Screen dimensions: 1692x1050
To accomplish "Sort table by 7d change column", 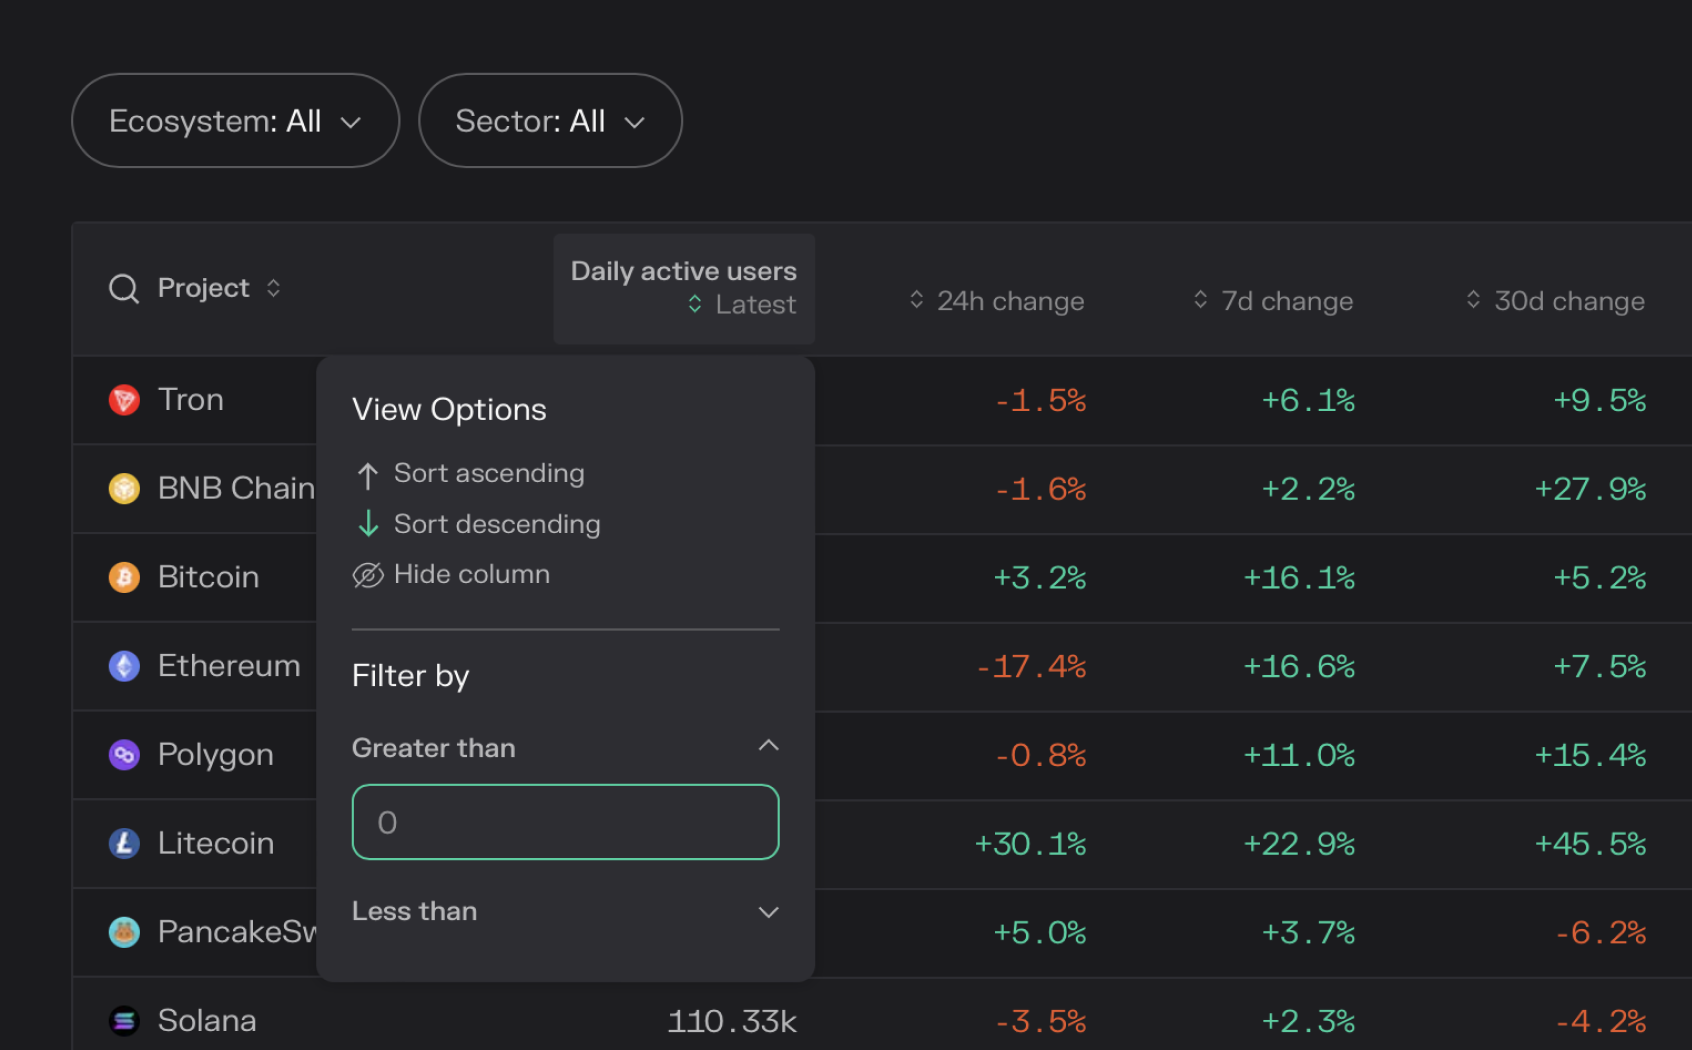I will pyautogui.click(x=1273, y=301).
